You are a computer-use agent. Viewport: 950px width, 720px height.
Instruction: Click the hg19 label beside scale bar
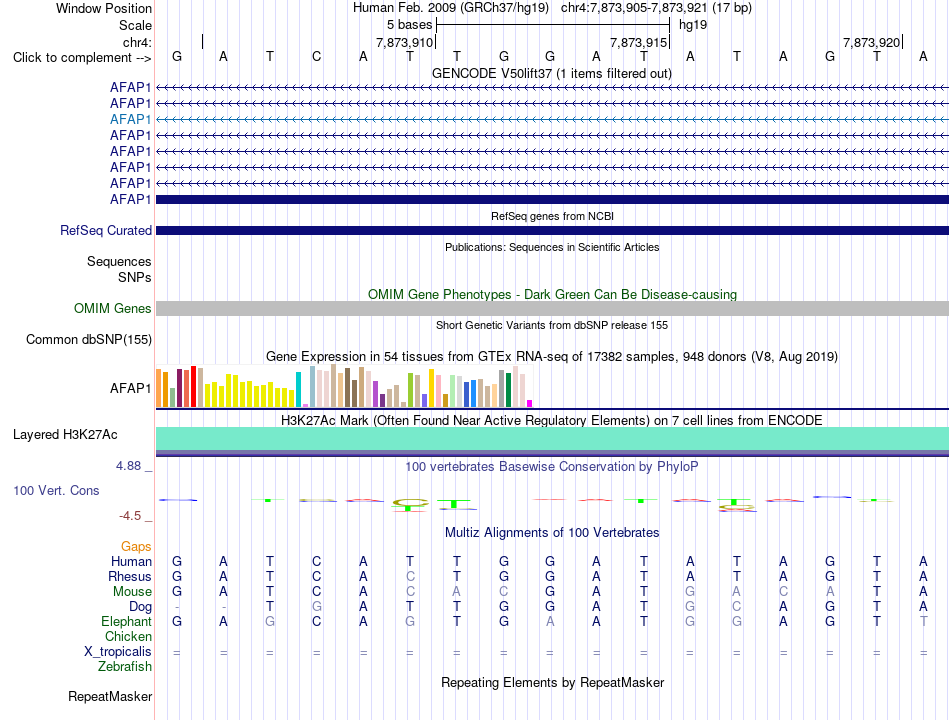[x=693, y=25]
